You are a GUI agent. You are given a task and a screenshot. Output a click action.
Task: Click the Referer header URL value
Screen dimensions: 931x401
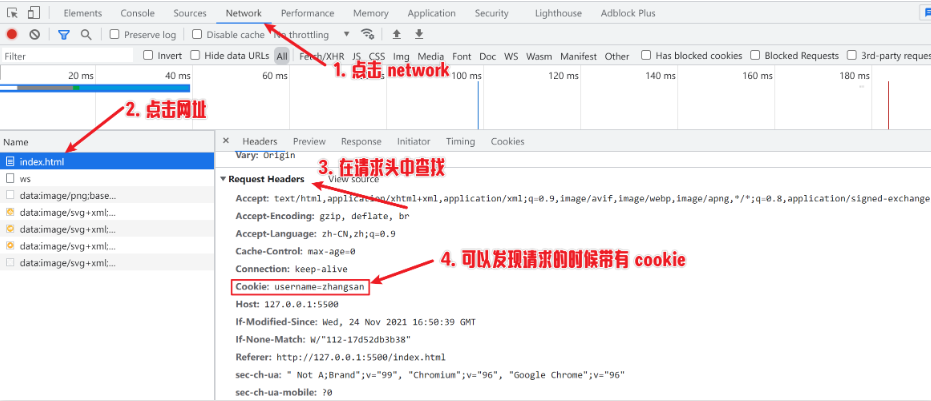(x=360, y=357)
